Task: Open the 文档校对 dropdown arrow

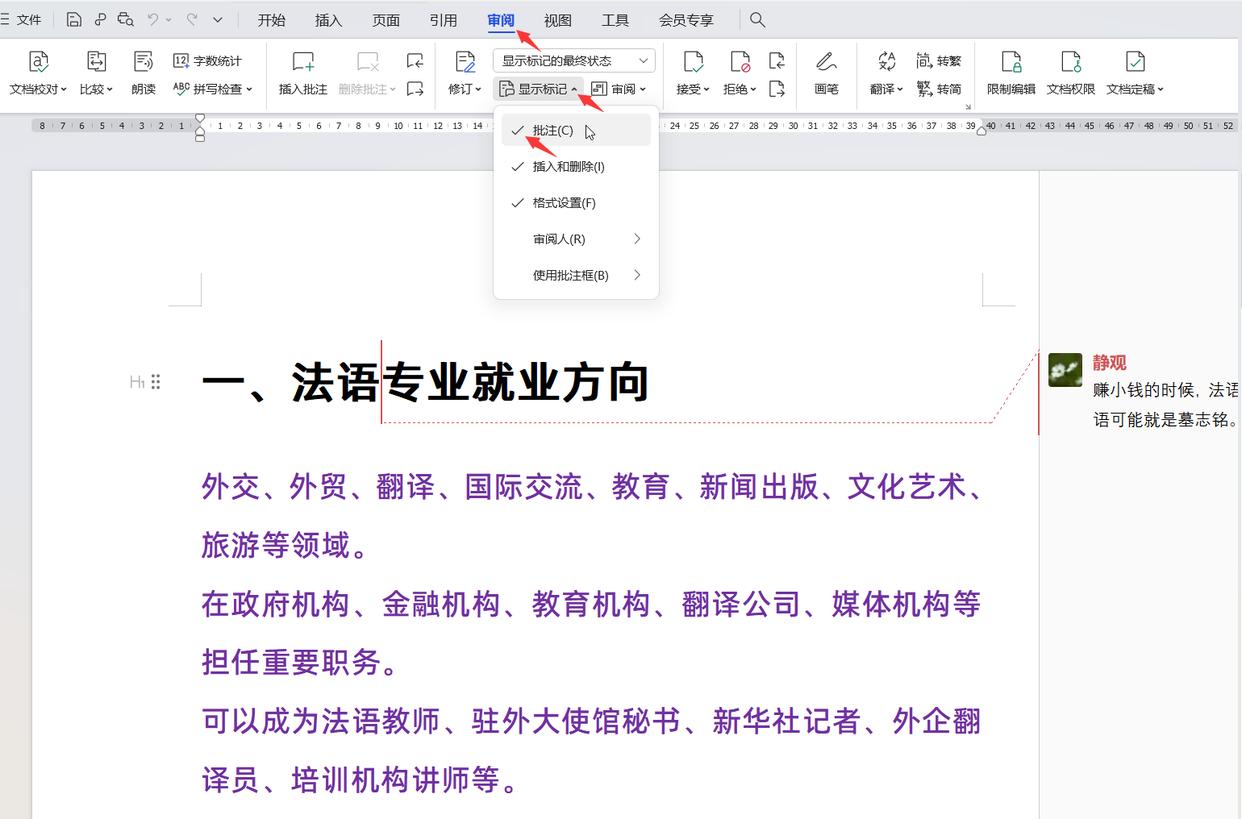Action: 64,90
